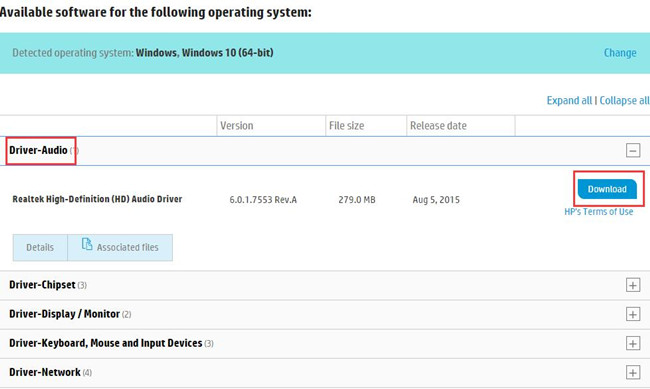Click the 279.0 MB file size
650x389 pixels.
pyautogui.click(x=357, y=200)
